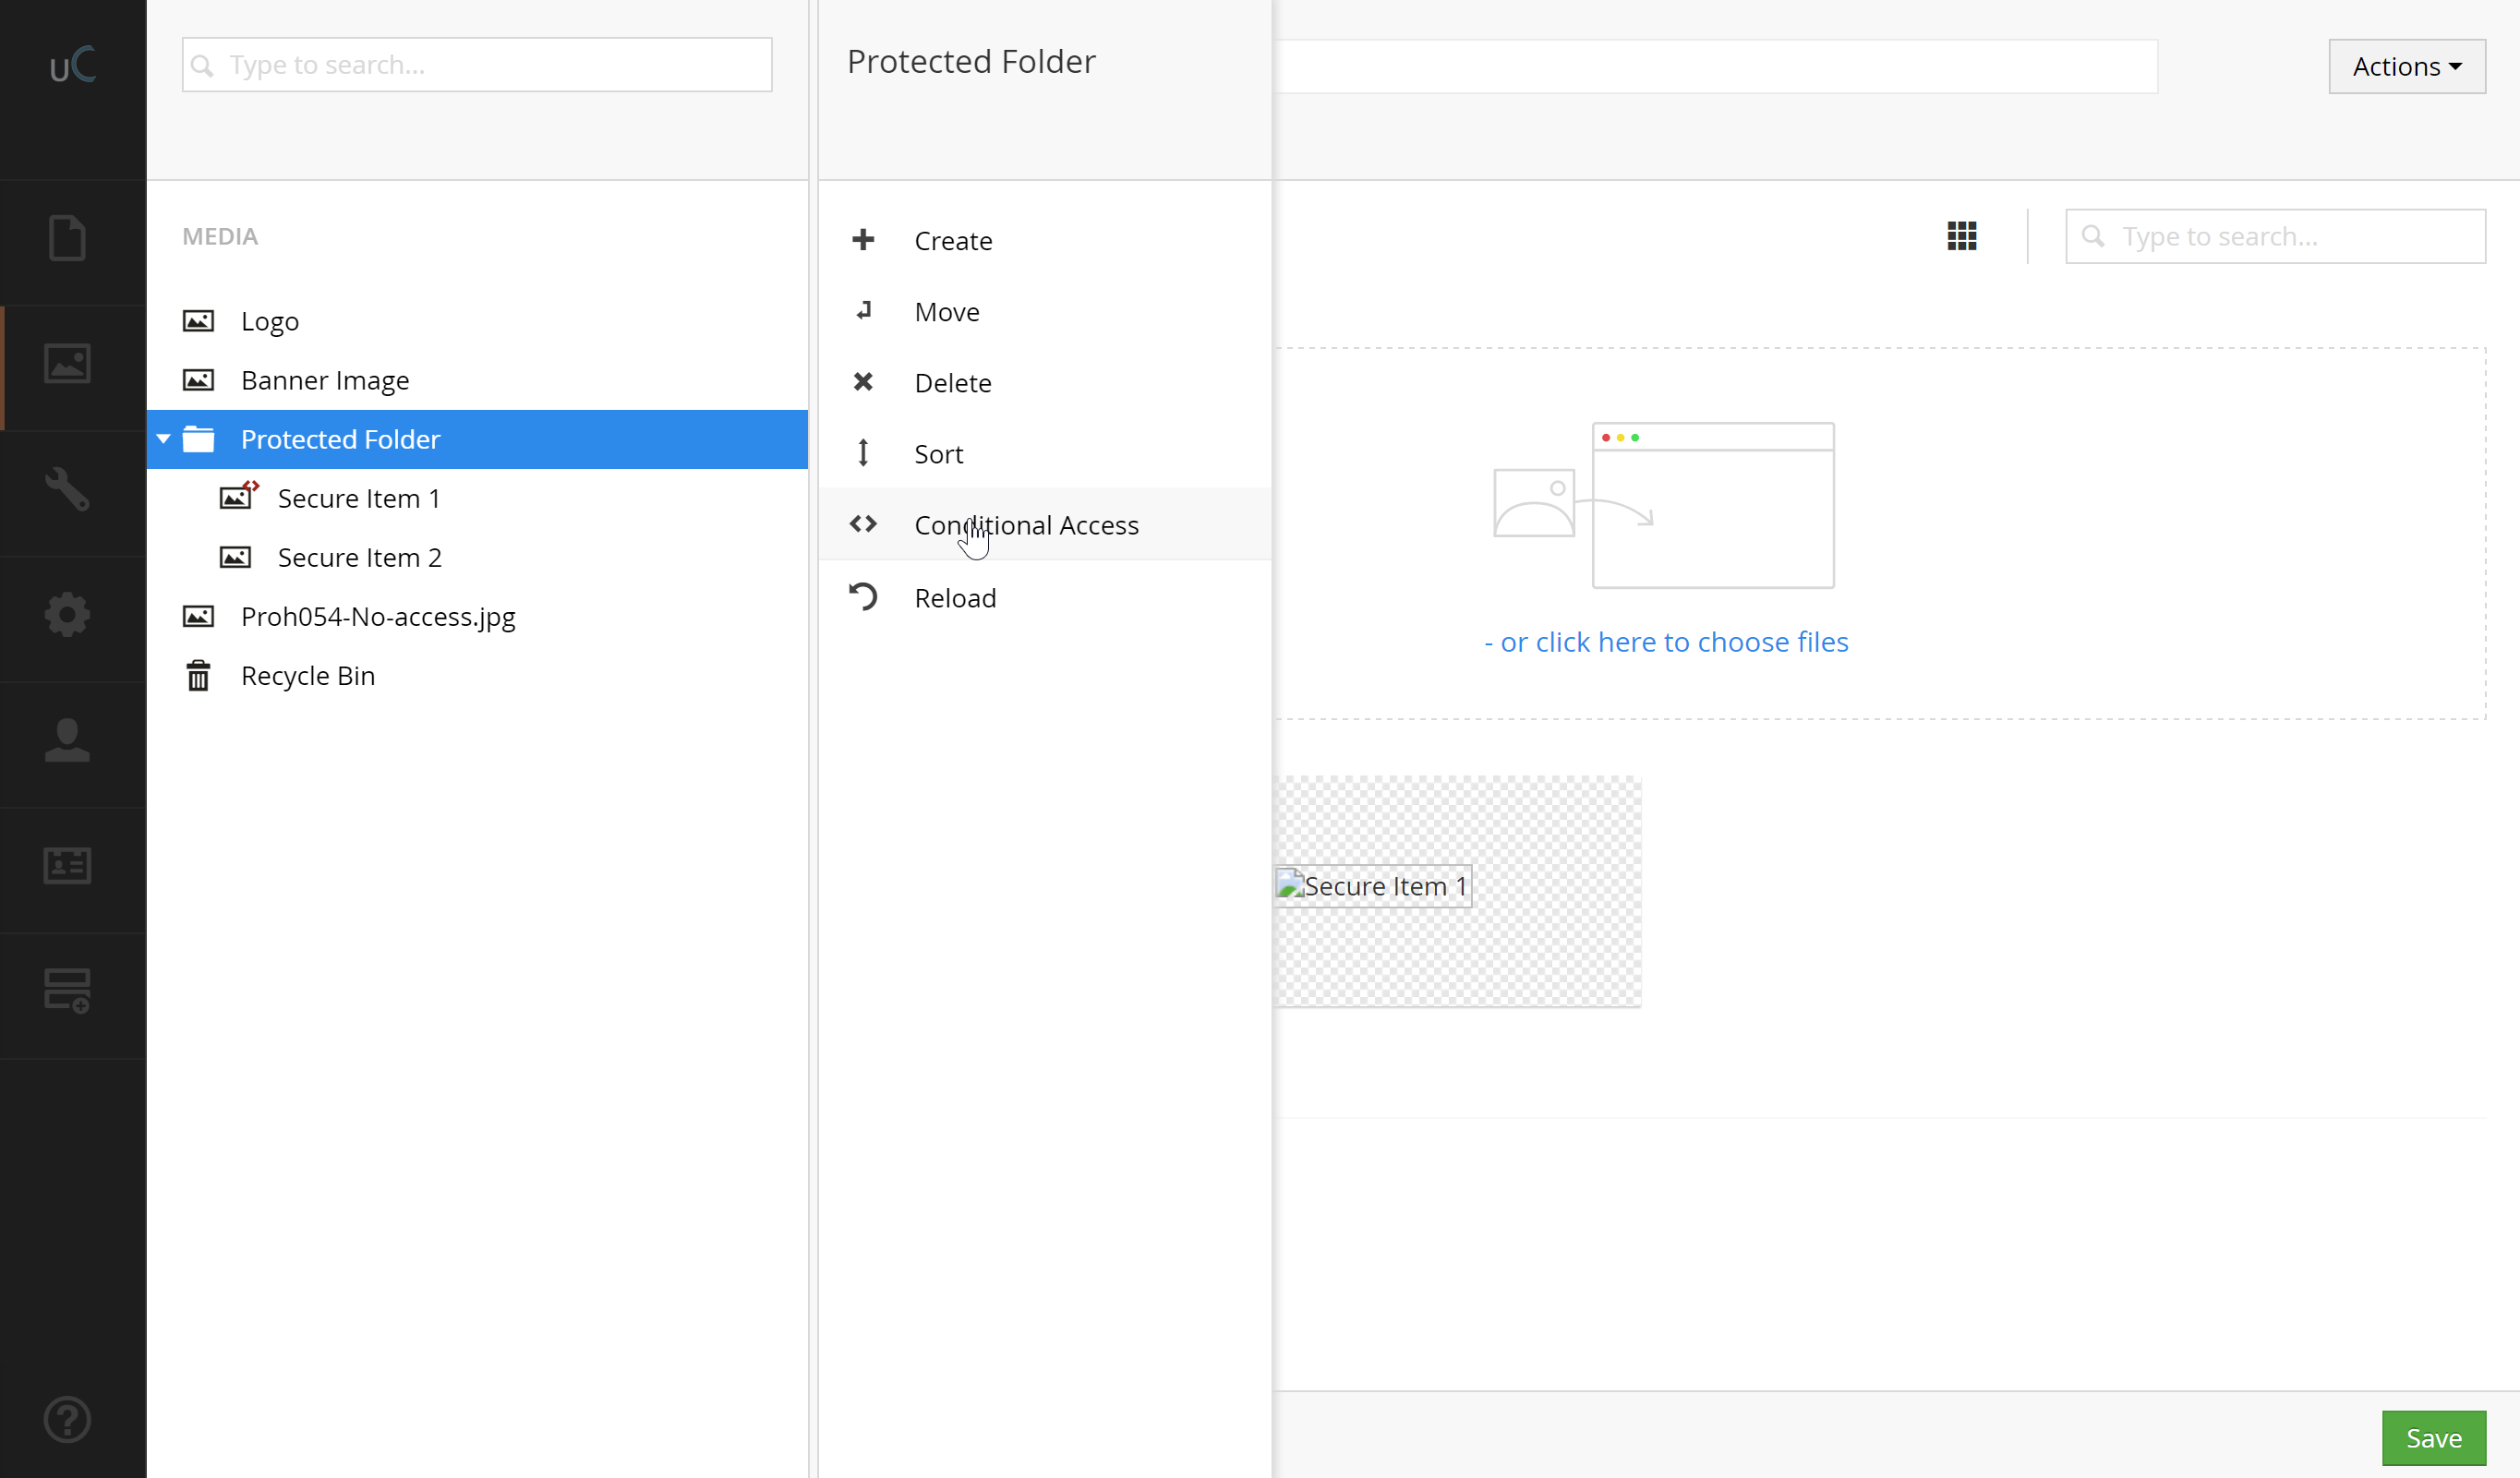Click the folder name input field
The image size is (2520, 1478).
pyautogui.click(x=1716, y=66)
